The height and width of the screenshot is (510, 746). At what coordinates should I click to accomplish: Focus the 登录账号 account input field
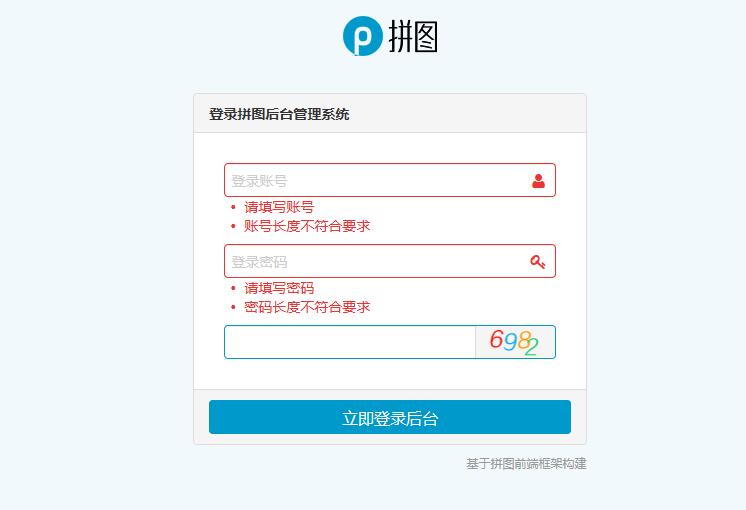390,180
